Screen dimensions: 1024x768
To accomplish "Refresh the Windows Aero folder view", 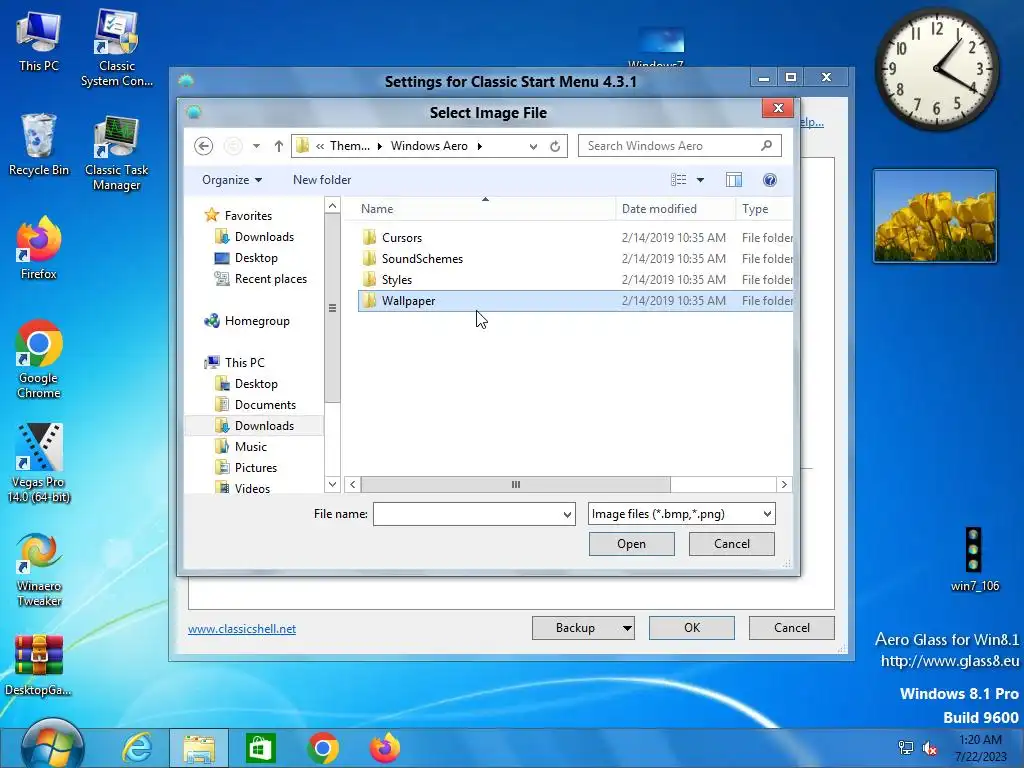I will click(x=555, y=146).
